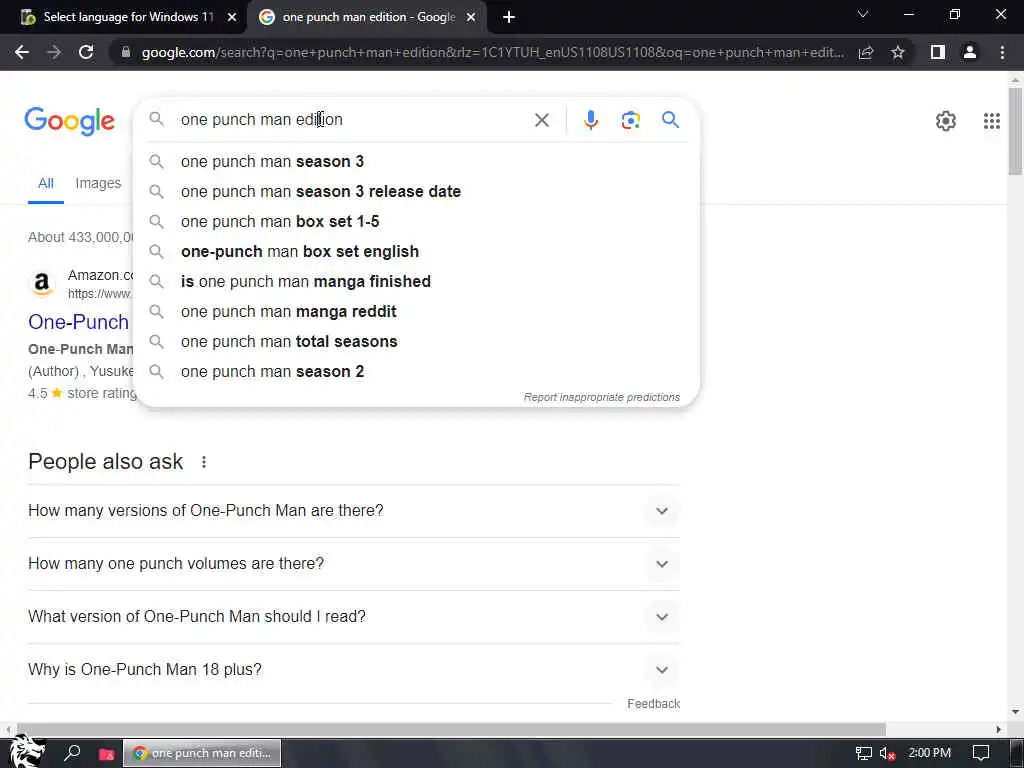
Task: Choose suggestion one punch man box set 1-5
Action: (x=416, y=221)
